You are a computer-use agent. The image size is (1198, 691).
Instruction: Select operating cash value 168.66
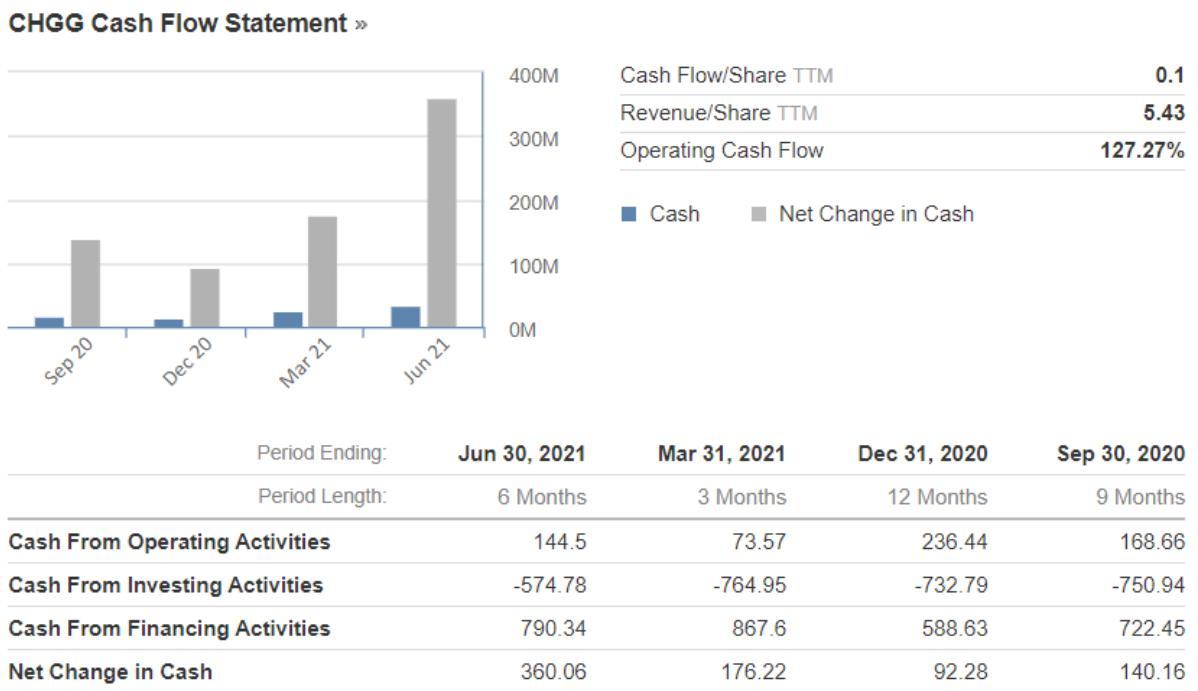tap(1152, 542)
